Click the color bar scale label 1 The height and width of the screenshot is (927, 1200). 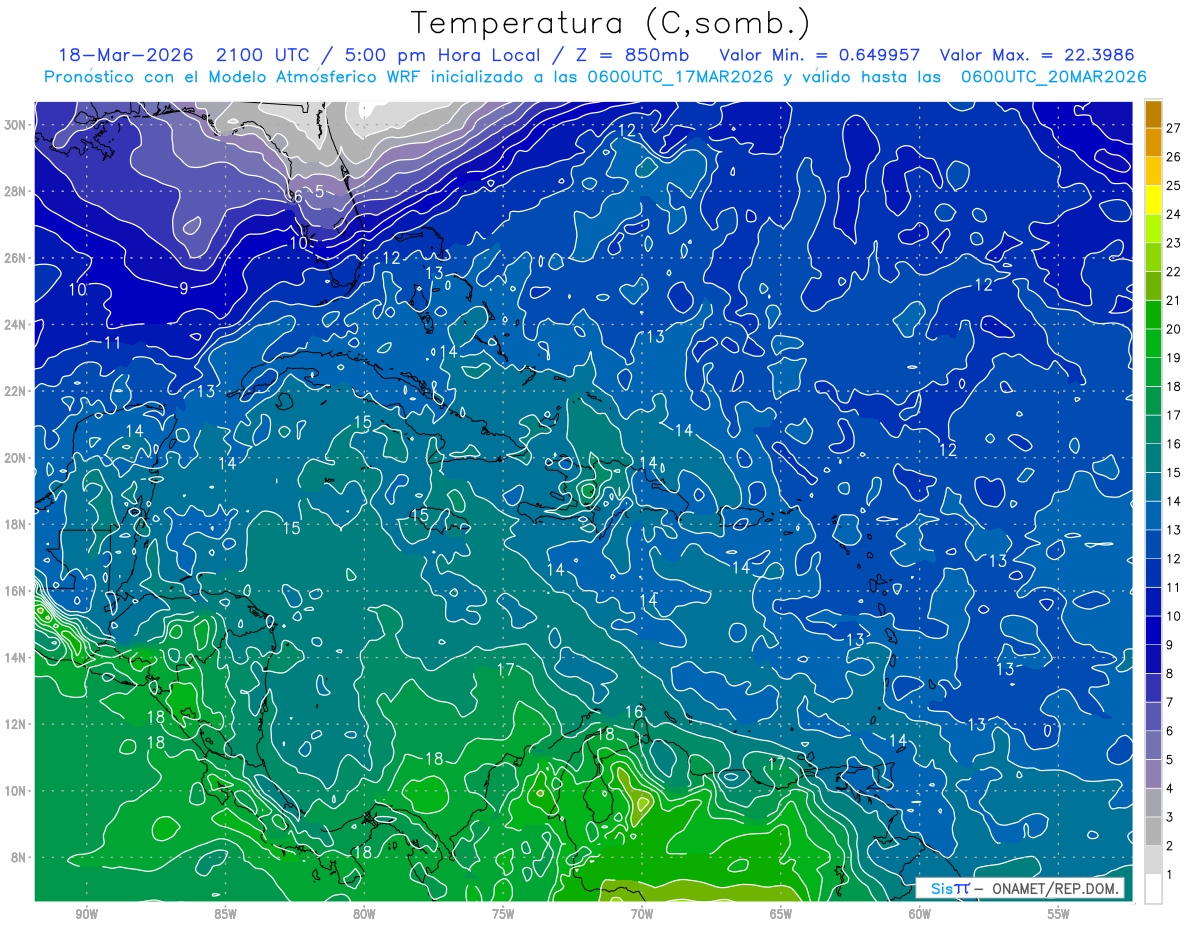(1171, 875)
